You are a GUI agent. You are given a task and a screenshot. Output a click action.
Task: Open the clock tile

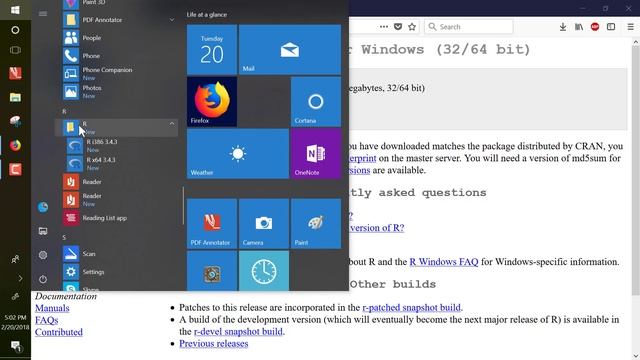(x=264, y=271)
